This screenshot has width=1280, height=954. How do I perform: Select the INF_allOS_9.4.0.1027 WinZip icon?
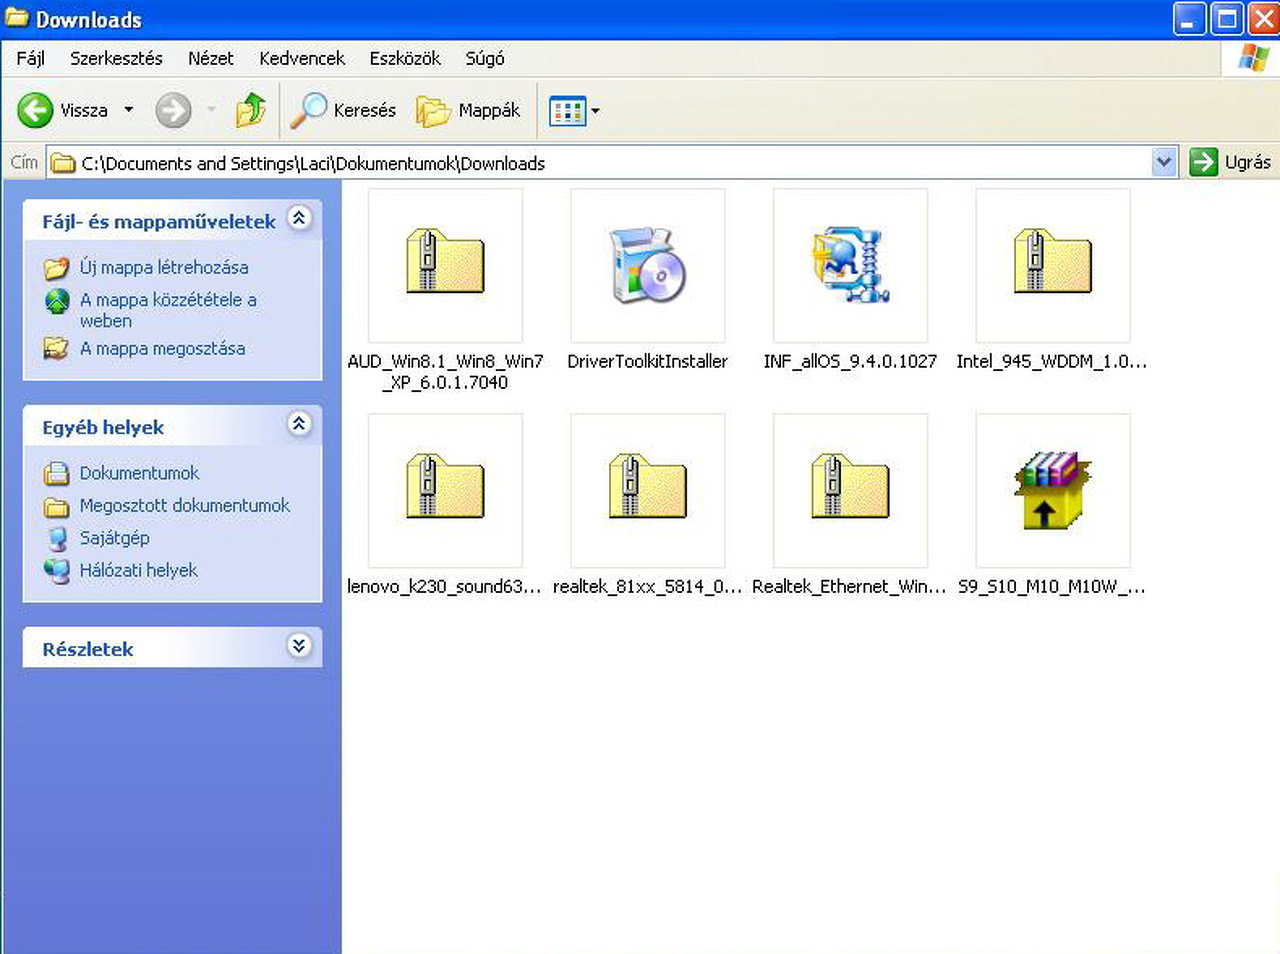point(850,265)
